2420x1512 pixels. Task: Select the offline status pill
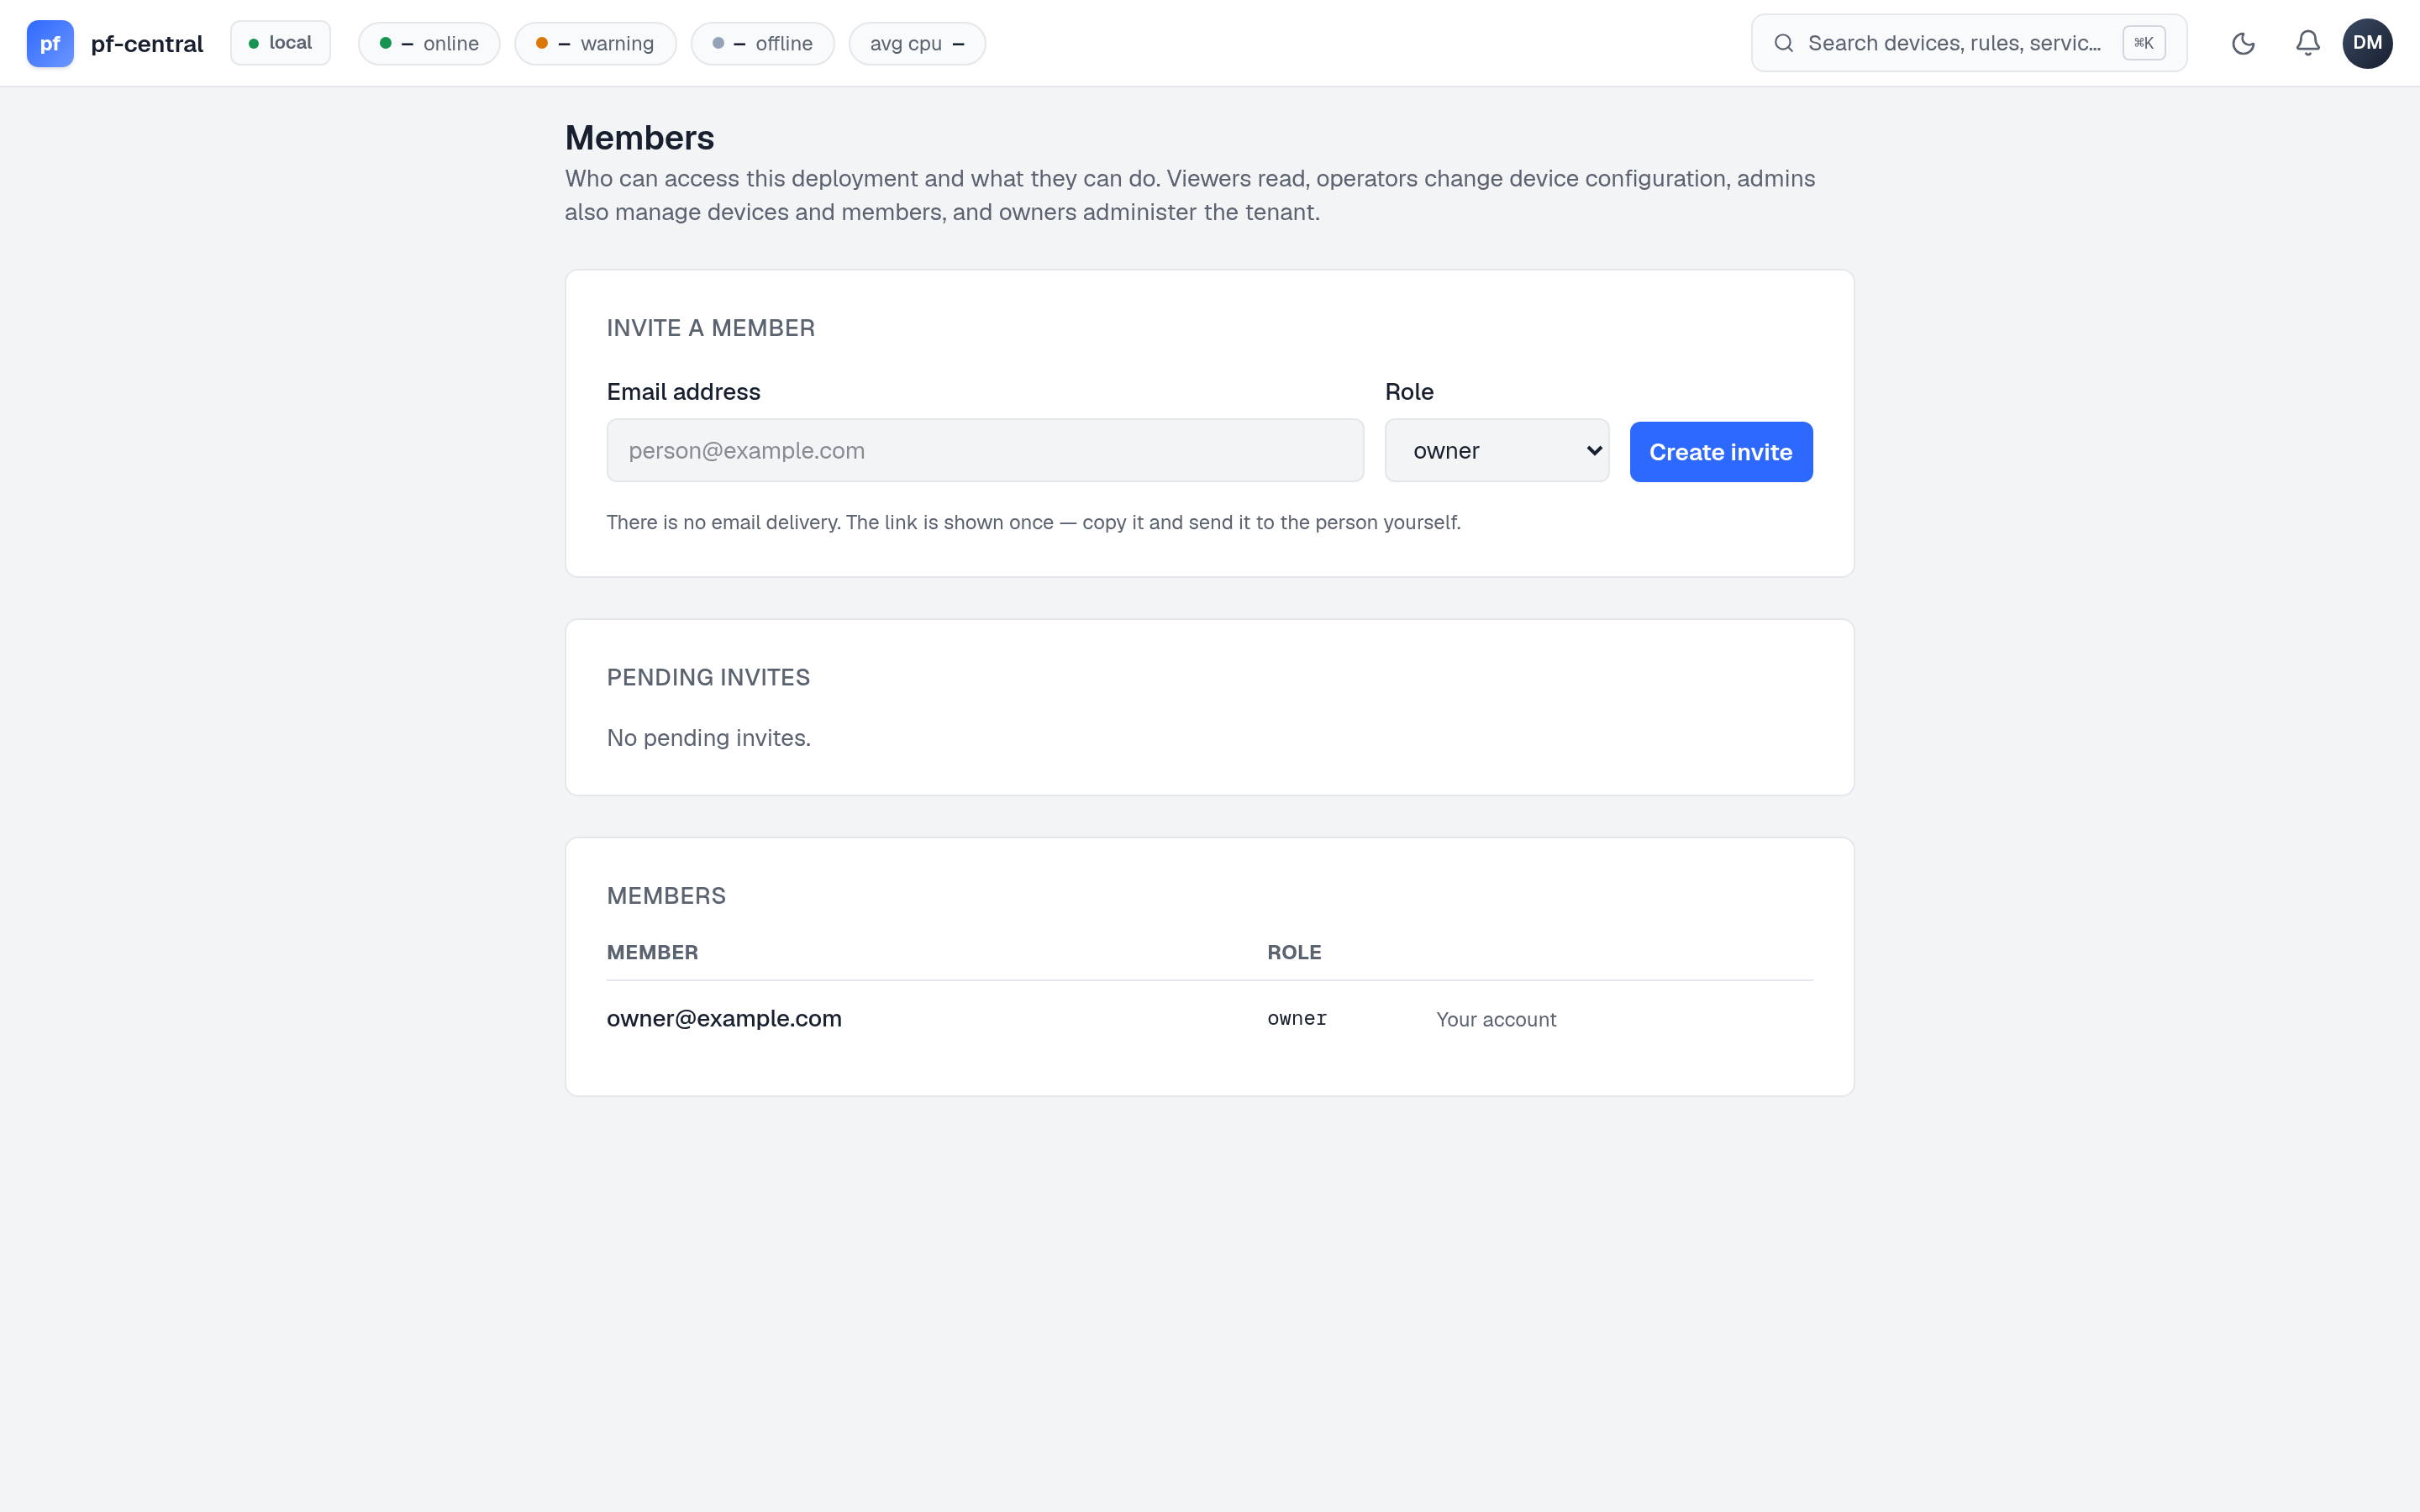[x=762, y=44]
